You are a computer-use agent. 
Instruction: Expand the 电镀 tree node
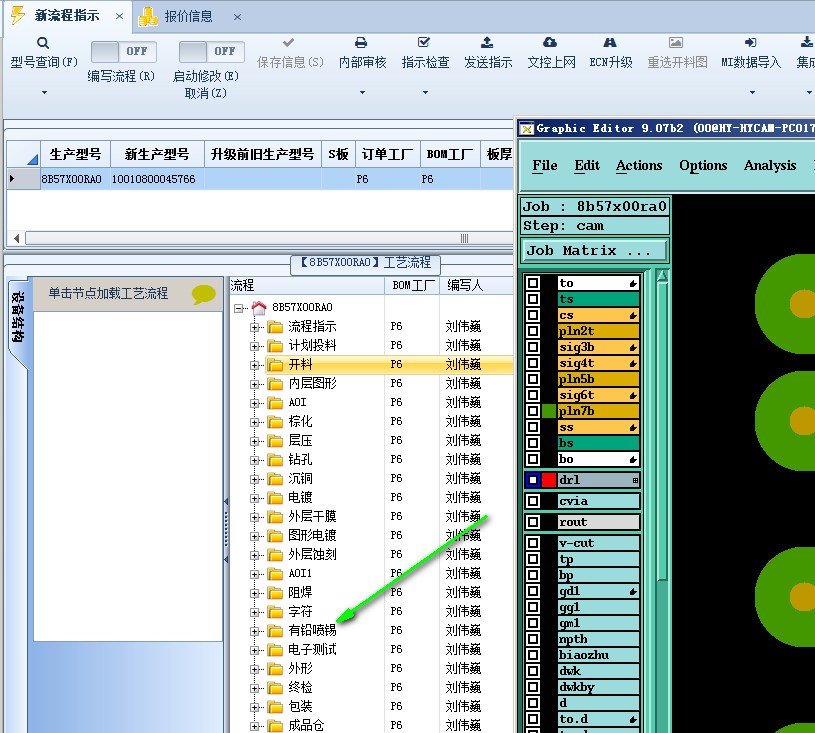pyautogui.click(x=254, y=498)
